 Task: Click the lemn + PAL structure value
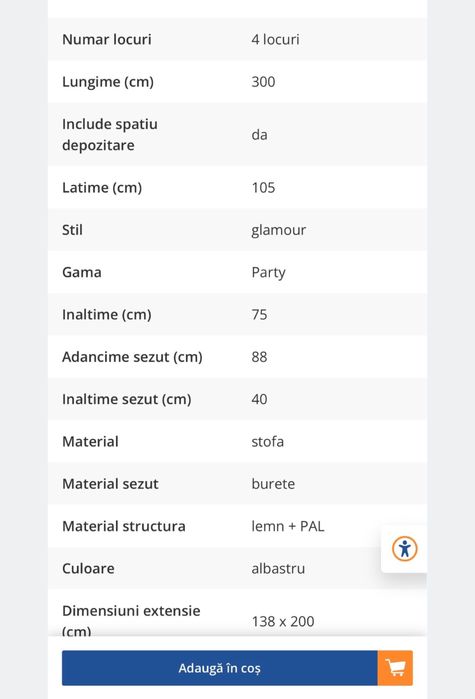[x=288, y=526]
